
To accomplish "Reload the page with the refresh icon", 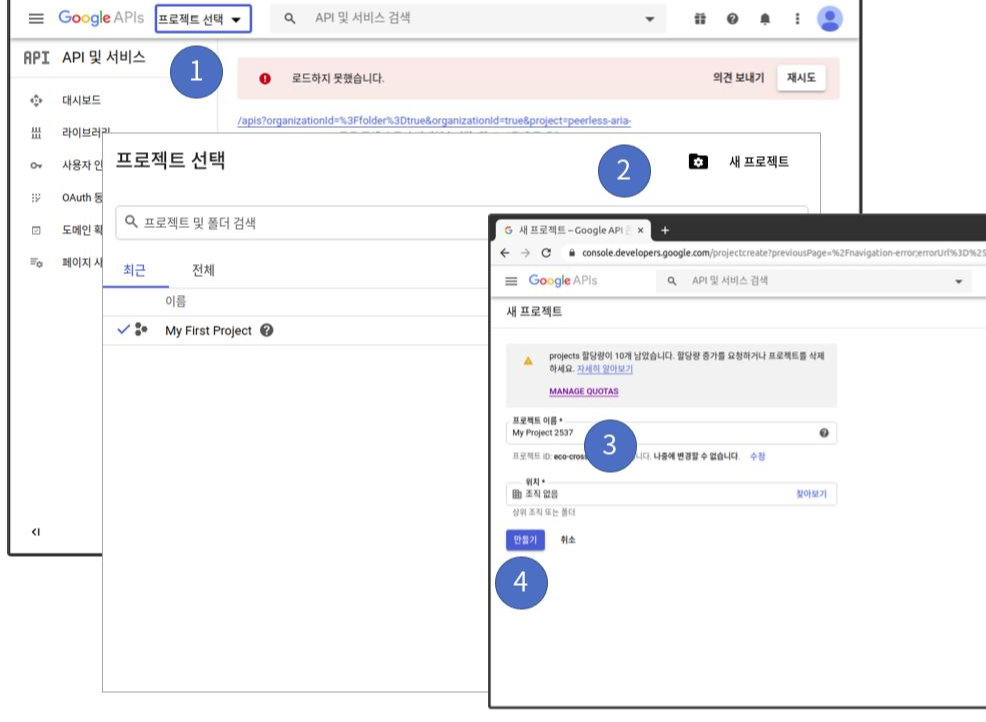I will point(546,253).
